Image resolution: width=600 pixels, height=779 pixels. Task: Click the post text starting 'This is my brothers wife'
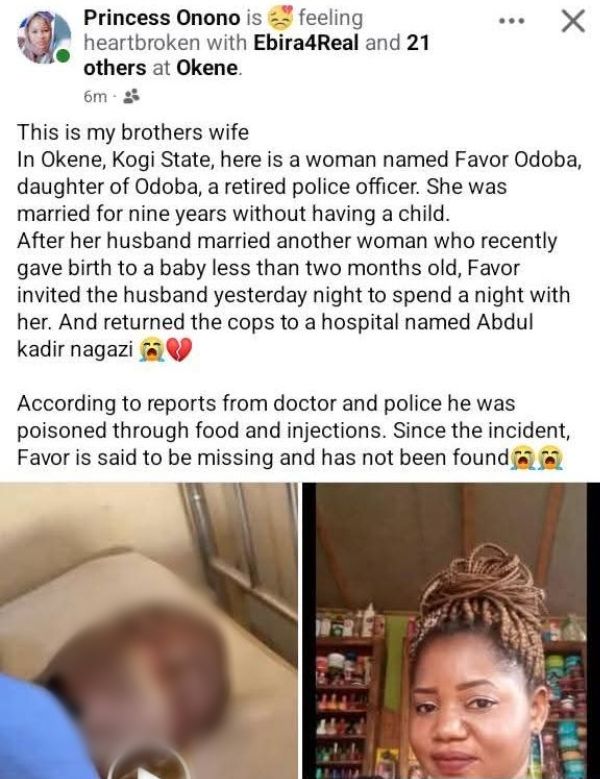click(299, 240)
